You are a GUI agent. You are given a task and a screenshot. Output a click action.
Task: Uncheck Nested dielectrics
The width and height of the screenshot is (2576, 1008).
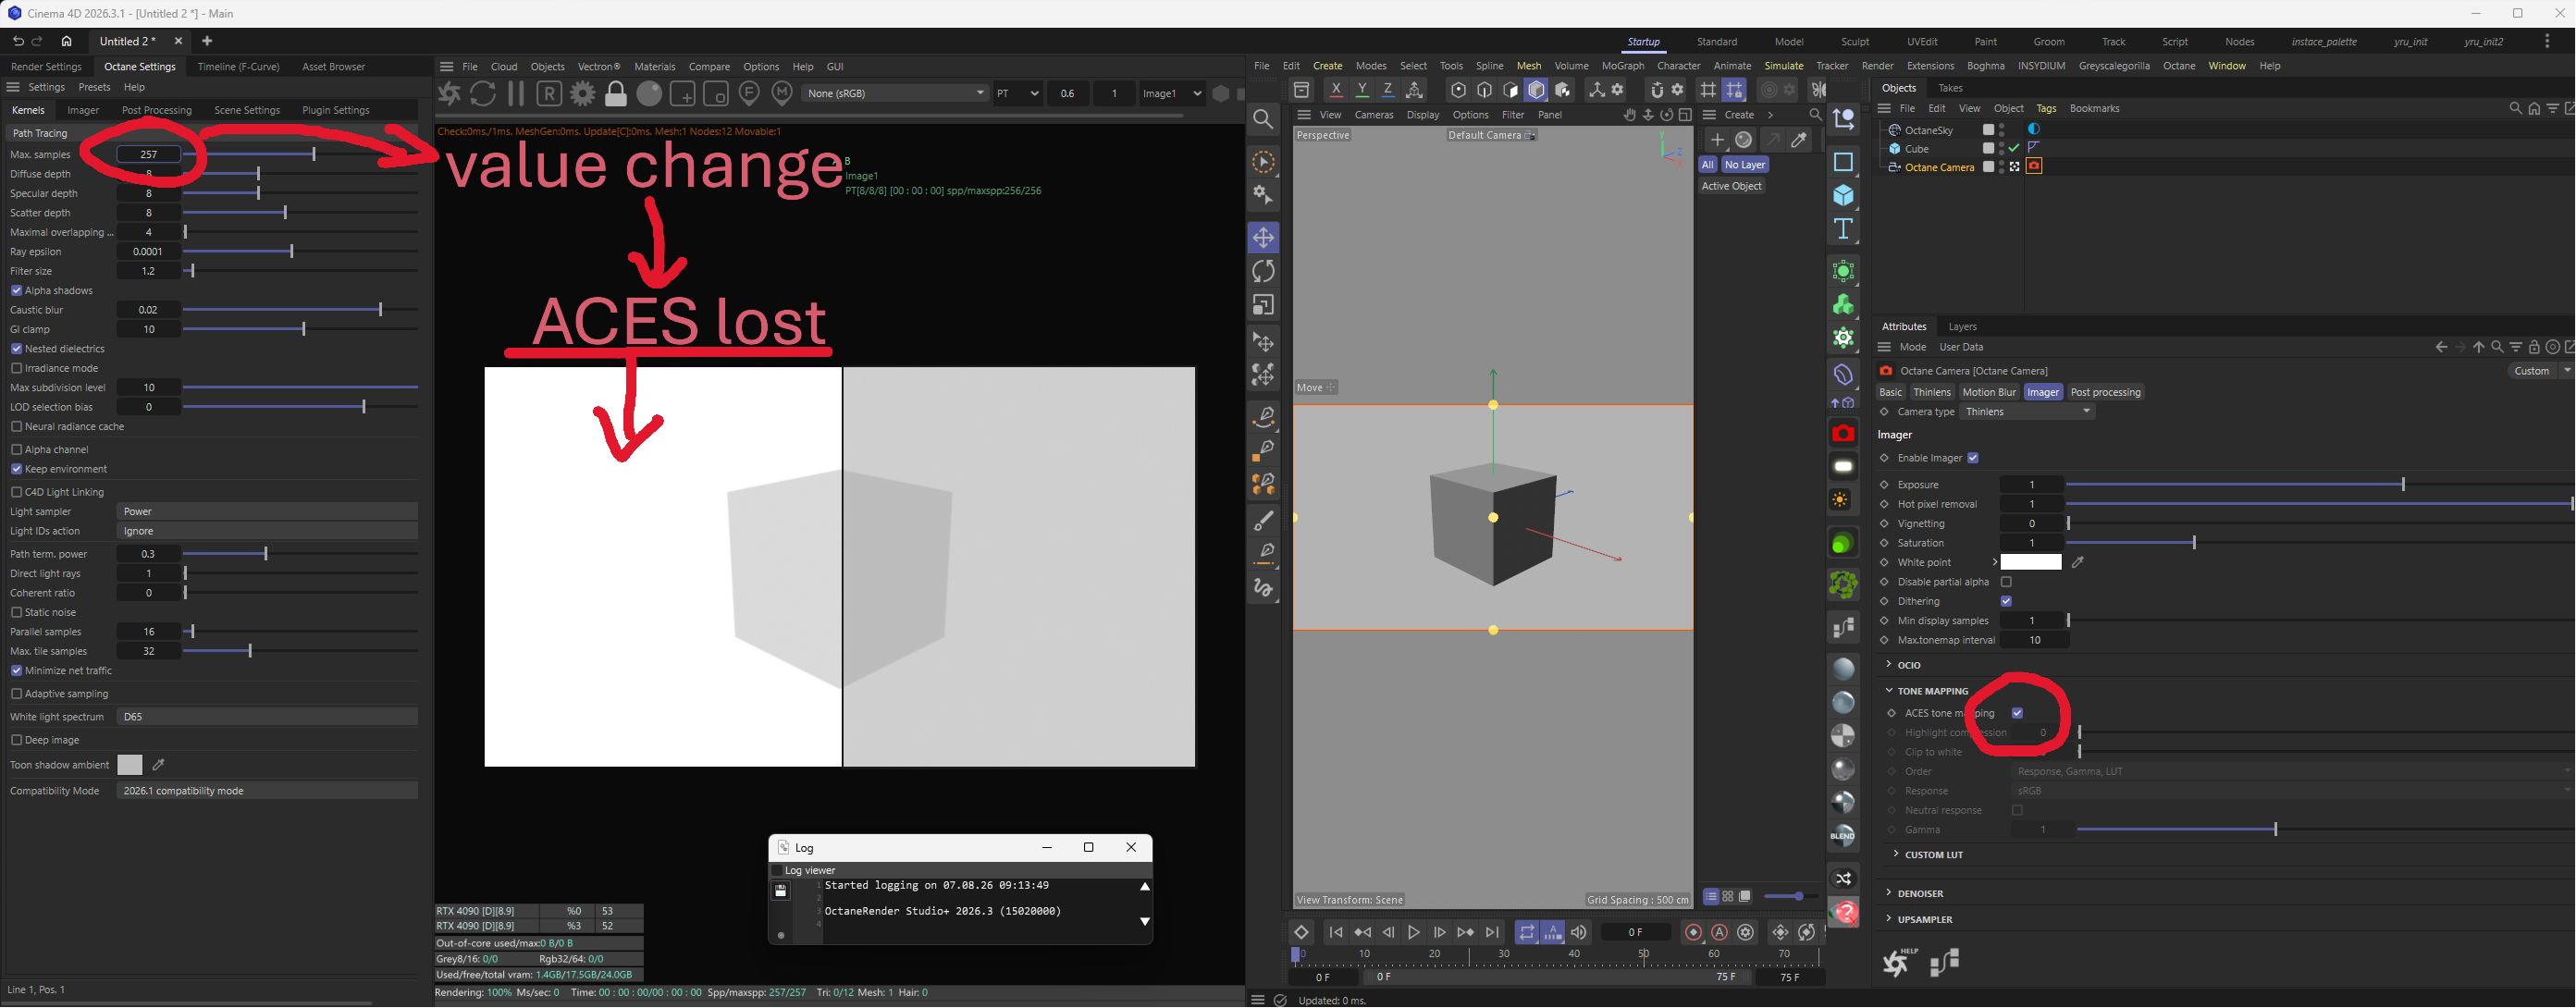(x=16, y=349)
